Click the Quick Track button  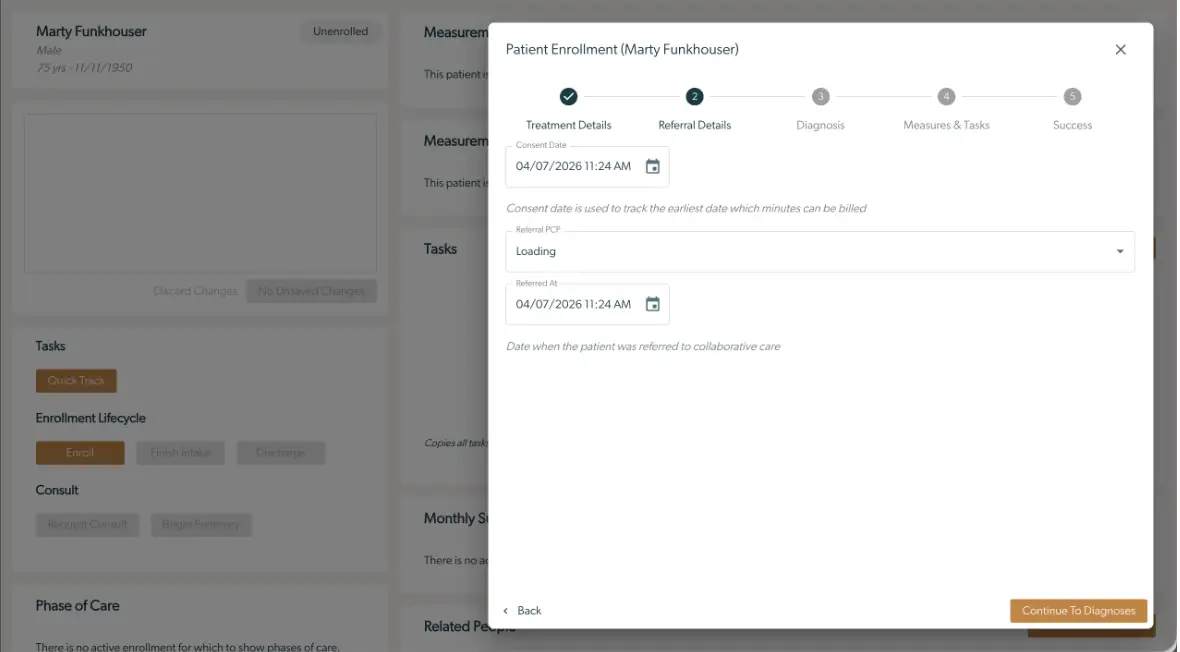(x=76, y=380)
